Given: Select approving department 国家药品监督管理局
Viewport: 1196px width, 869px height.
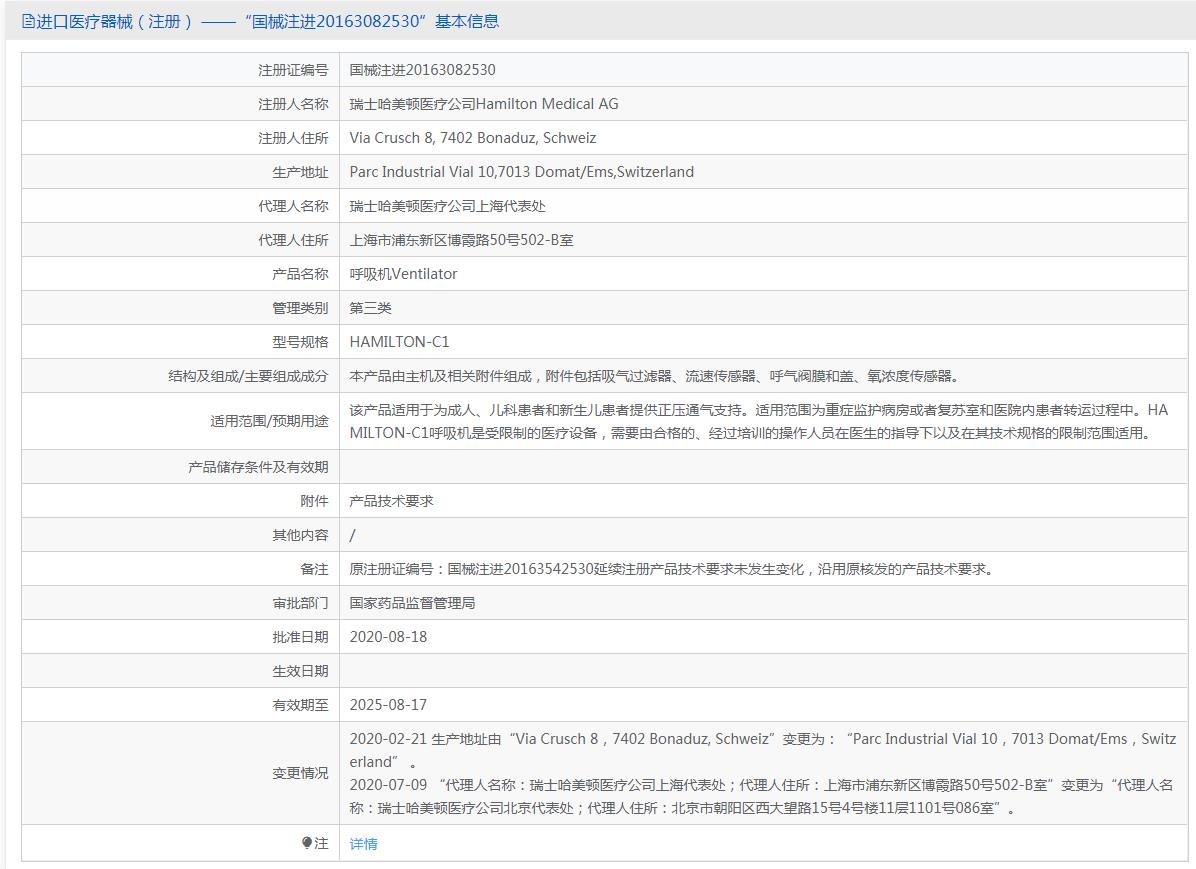Looking at the screenshot, I should coord(413,603).
